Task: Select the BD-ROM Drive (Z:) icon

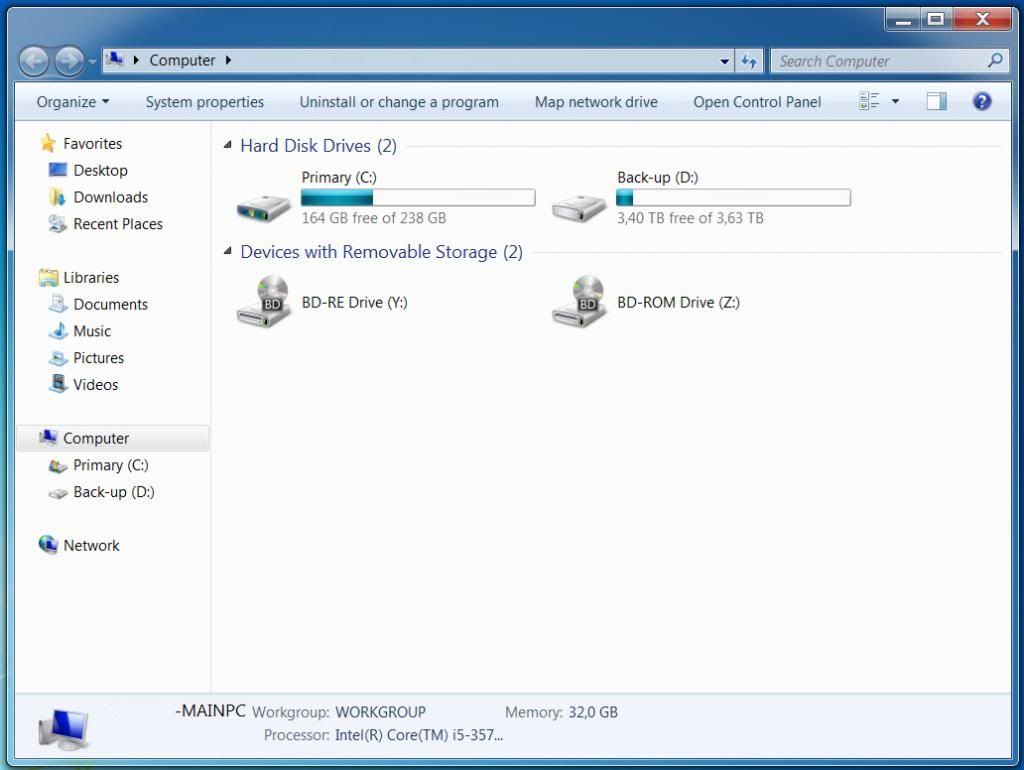Action: (579, 301)
